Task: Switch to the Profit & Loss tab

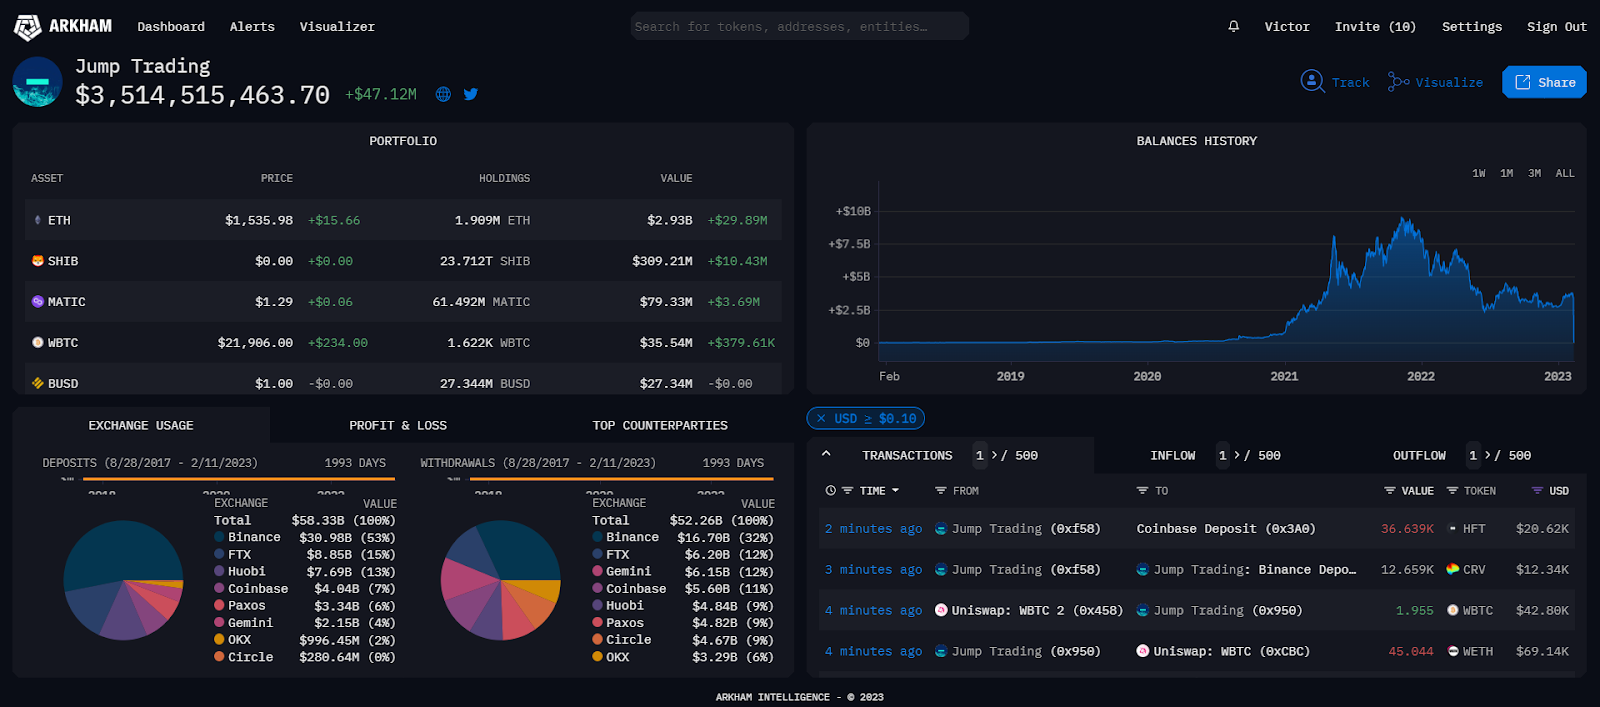Action: coord(398,426)
